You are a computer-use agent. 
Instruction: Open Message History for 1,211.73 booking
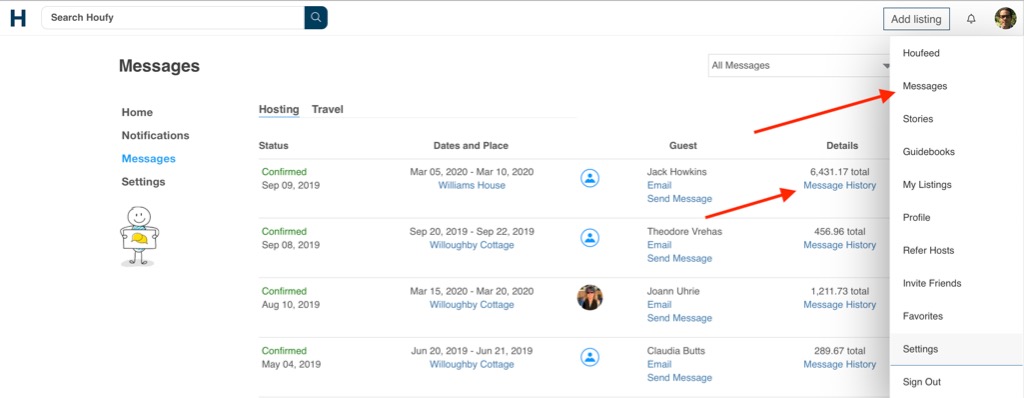[x=839, y=305]
